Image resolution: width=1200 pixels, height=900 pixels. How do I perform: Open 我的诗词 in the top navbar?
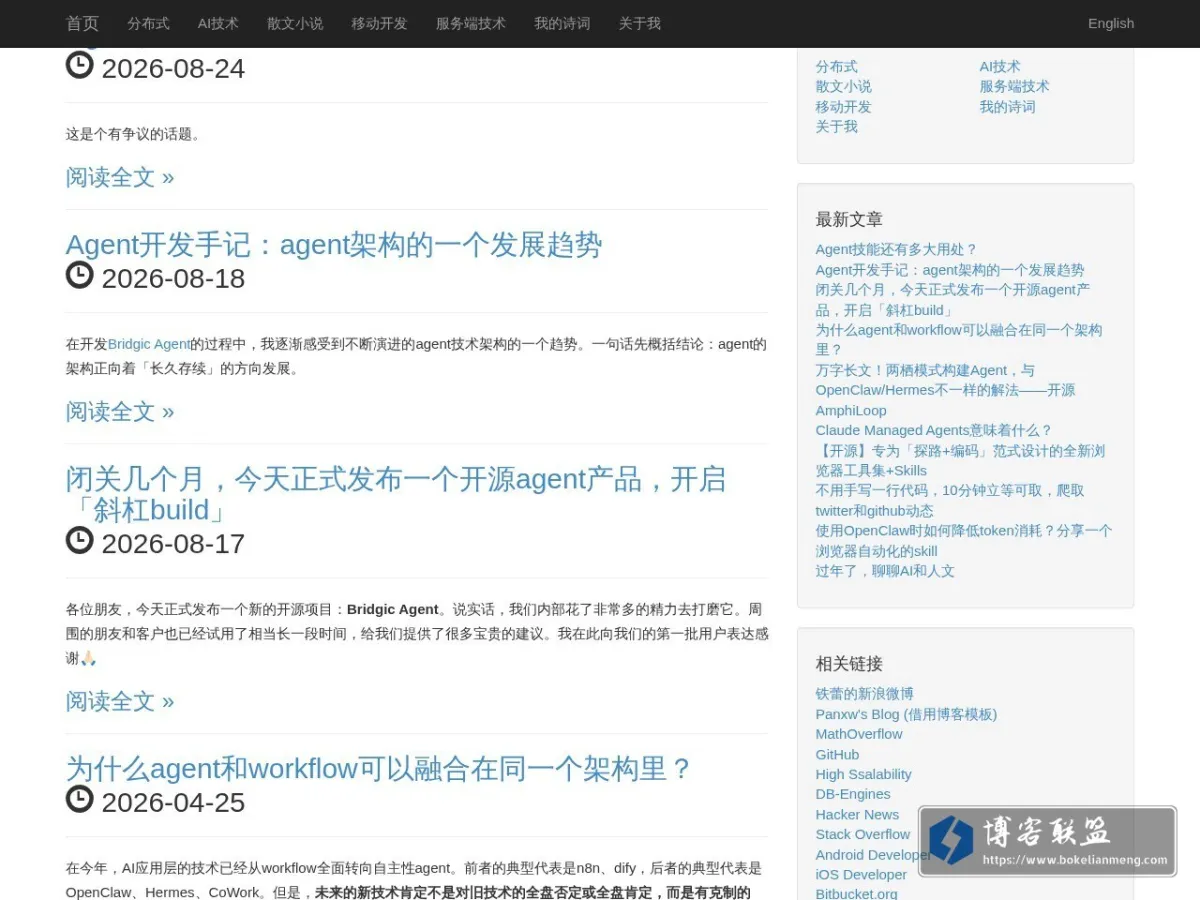click(562, 23)
